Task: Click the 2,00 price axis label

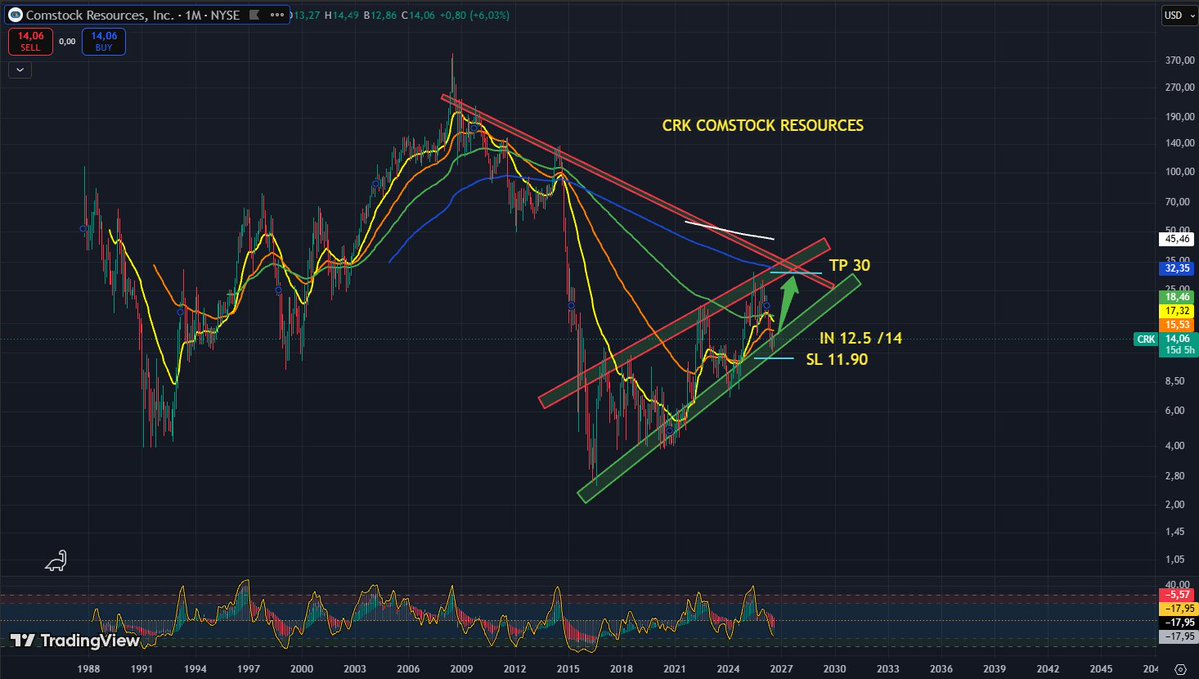Action: click(x=1175, y=505)
